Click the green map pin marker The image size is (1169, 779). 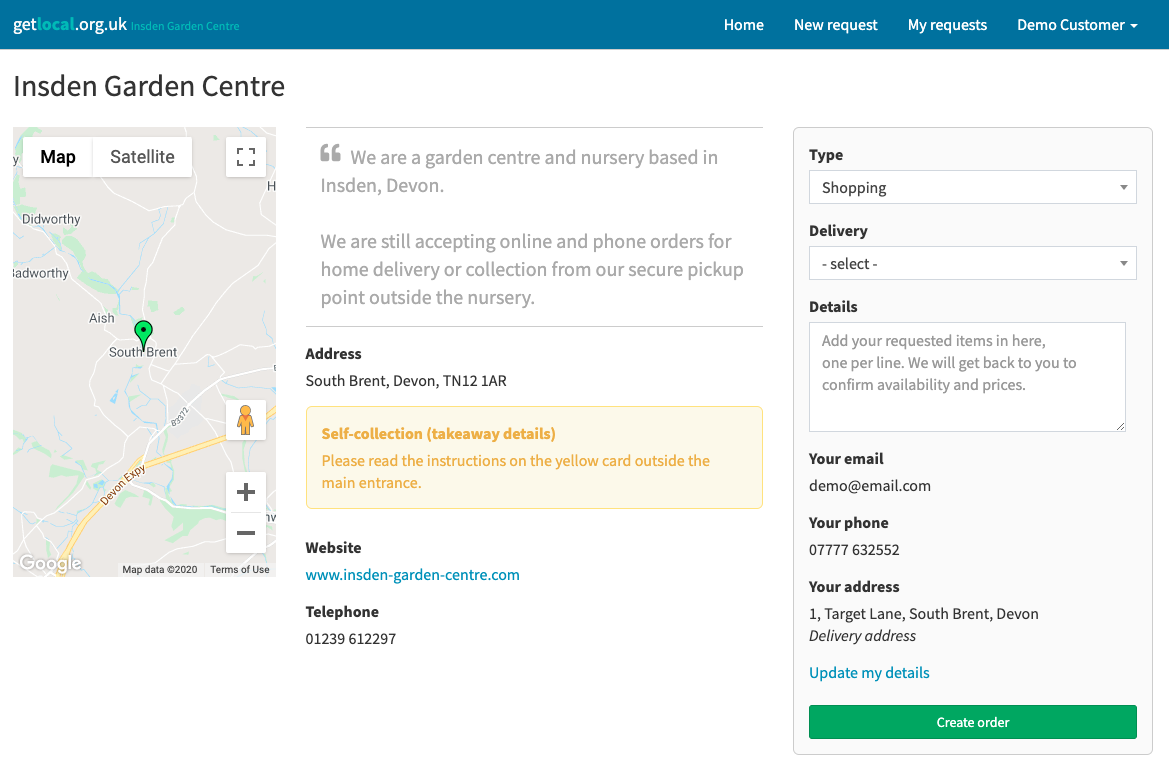pos(143,335)
